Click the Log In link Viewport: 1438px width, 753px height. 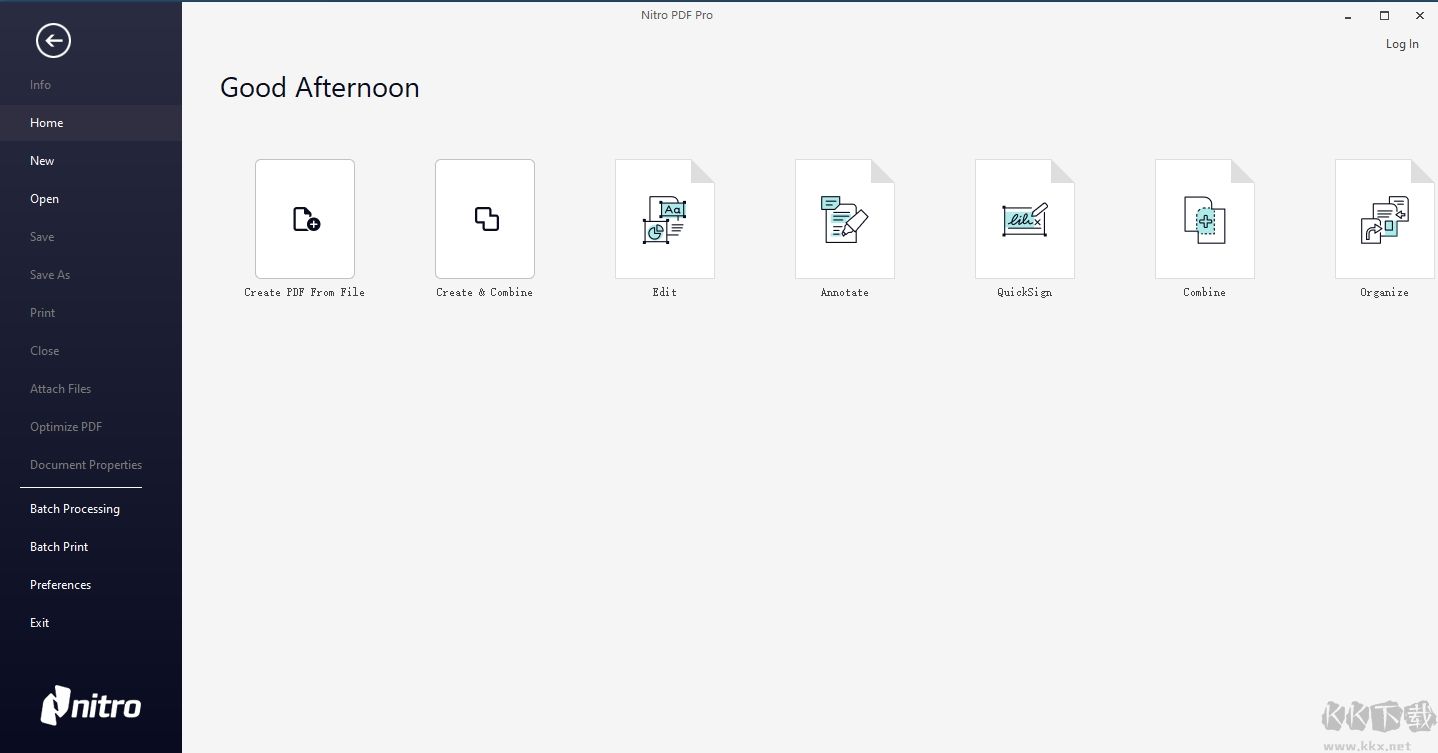[1402, 44]
